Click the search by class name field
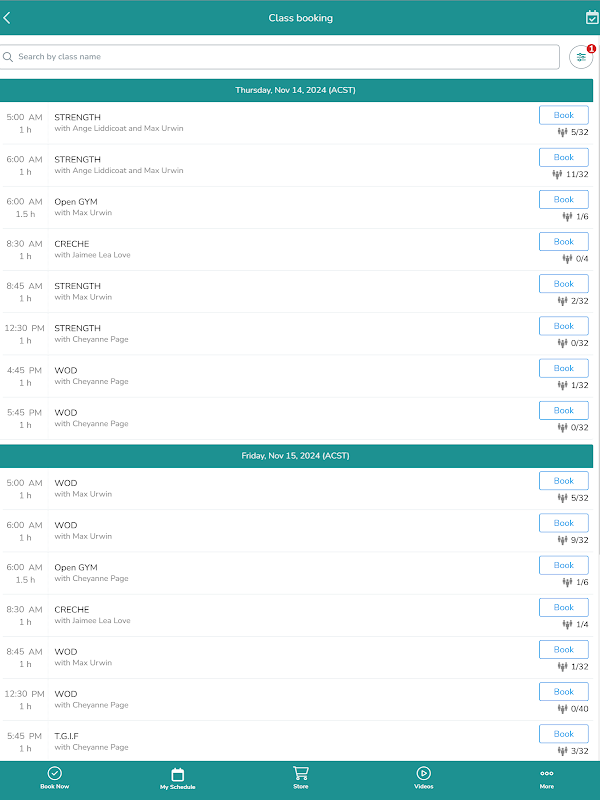 (x=280, y=57)
